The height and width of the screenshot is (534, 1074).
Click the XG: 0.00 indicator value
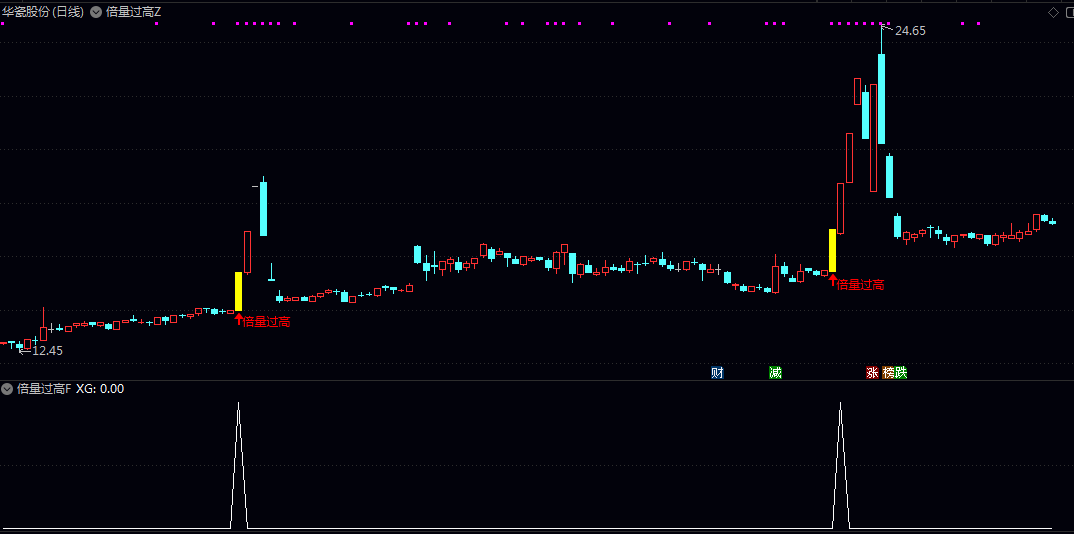[100, 389]
